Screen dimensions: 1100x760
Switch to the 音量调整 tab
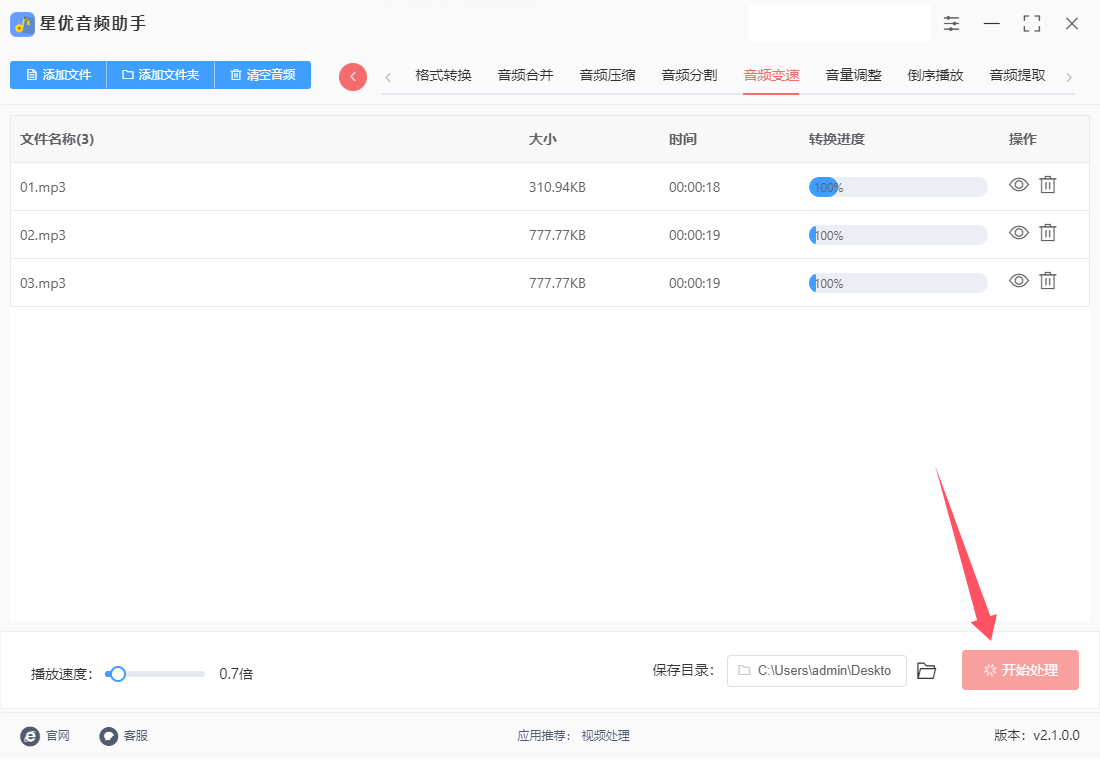click(854, 75)
